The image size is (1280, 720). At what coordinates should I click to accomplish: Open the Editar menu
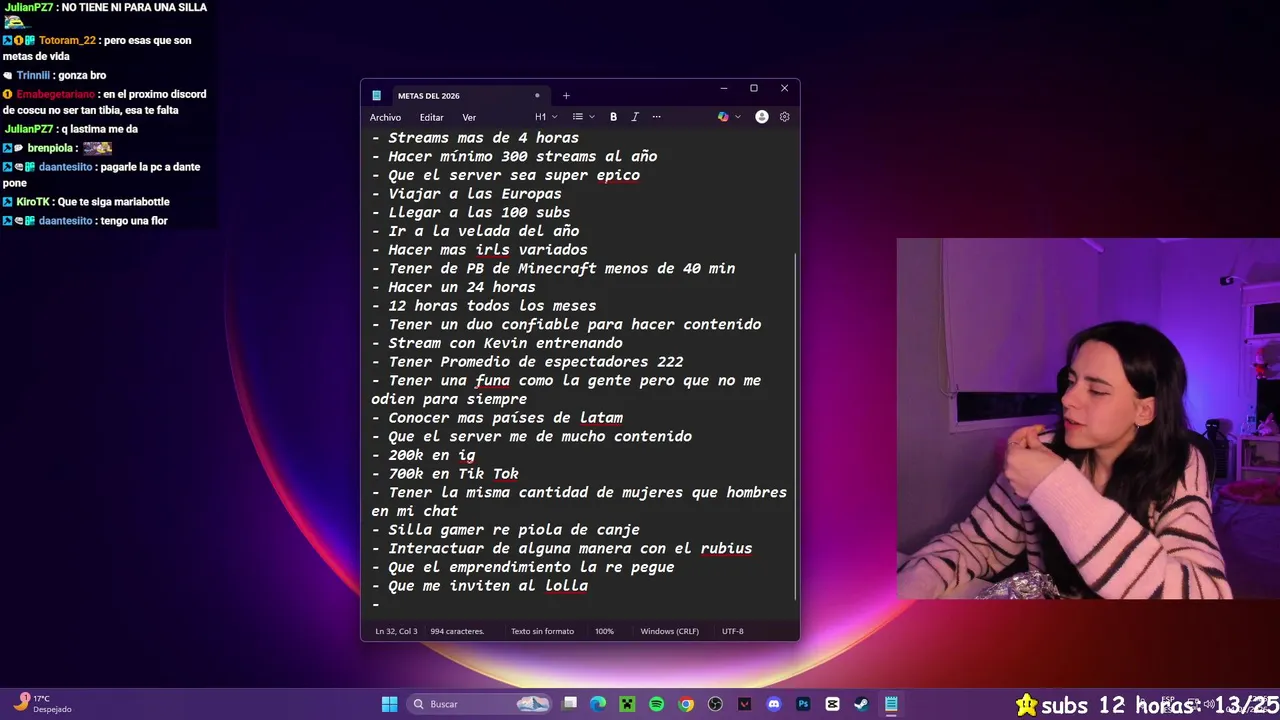click(x=431, y=117)
